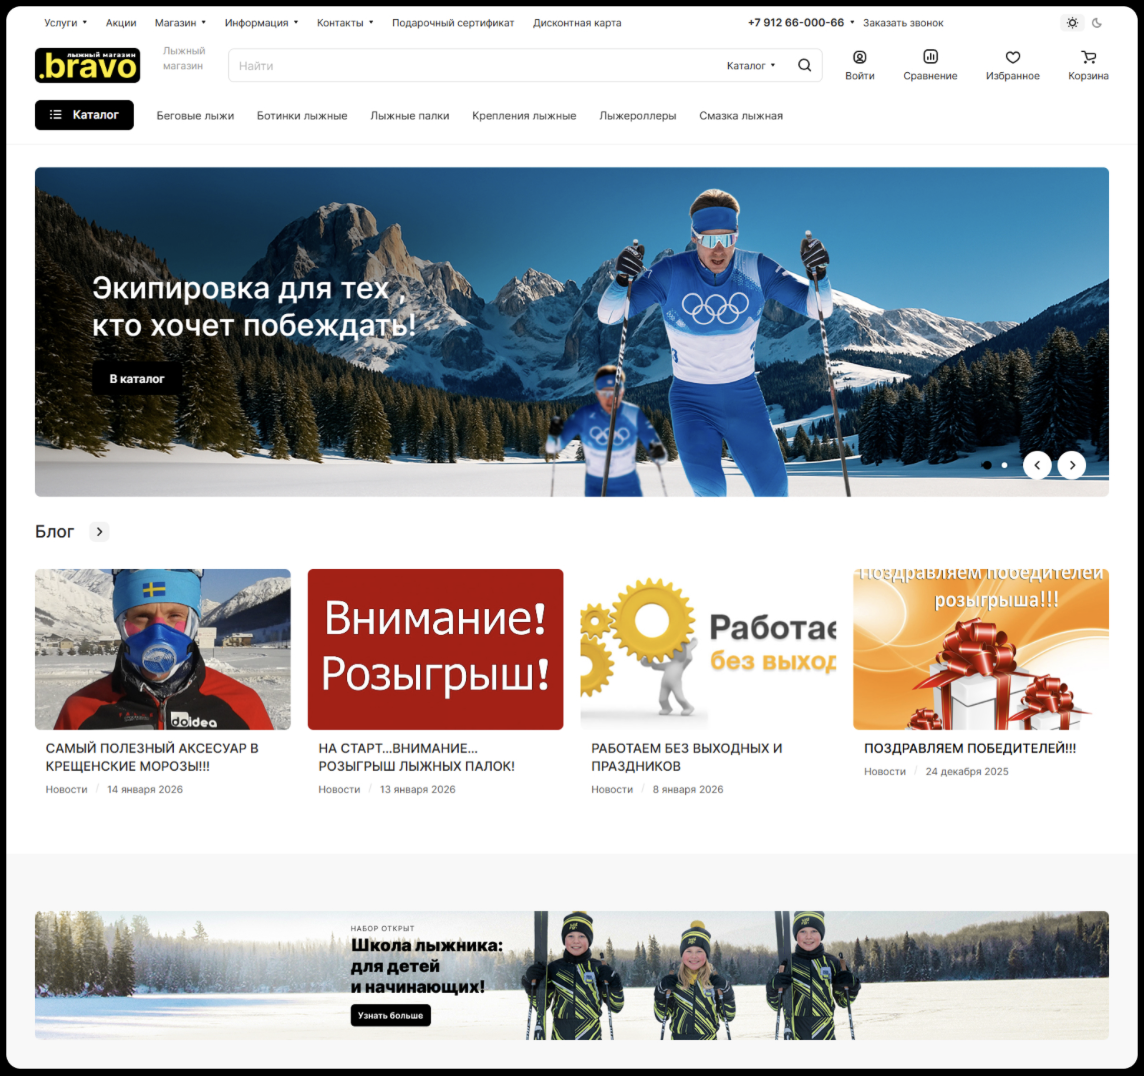Expand the phone number dropdown arrow

(x=852, y=23)
